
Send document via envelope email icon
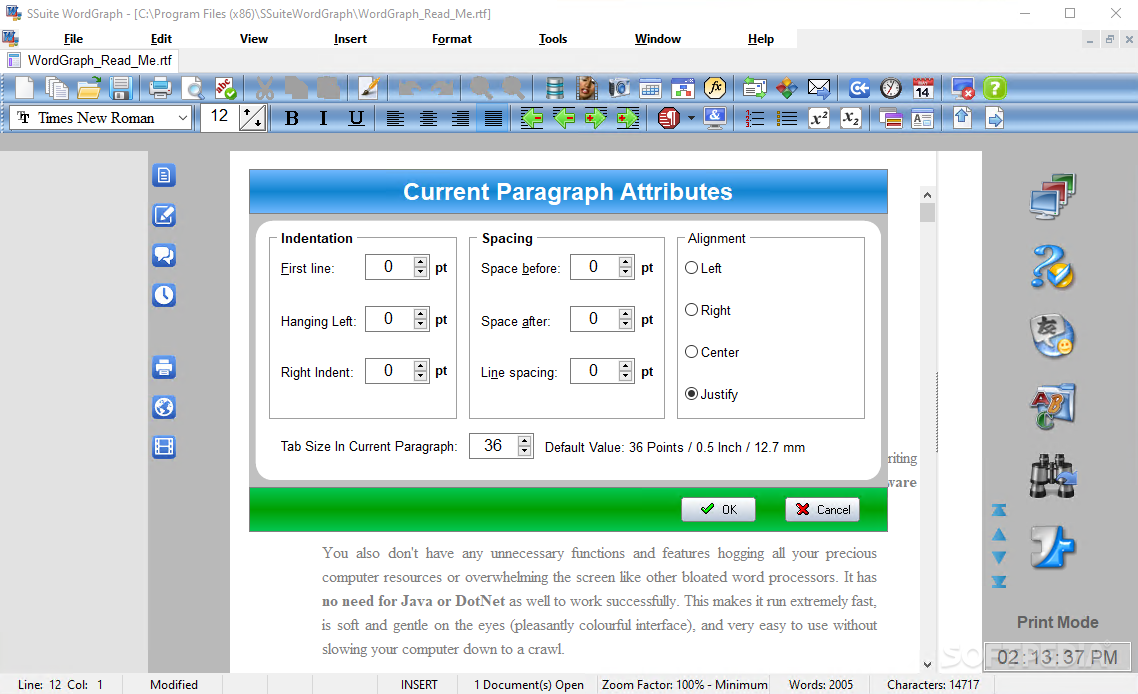pyautogui.click(x=819, y=89)
